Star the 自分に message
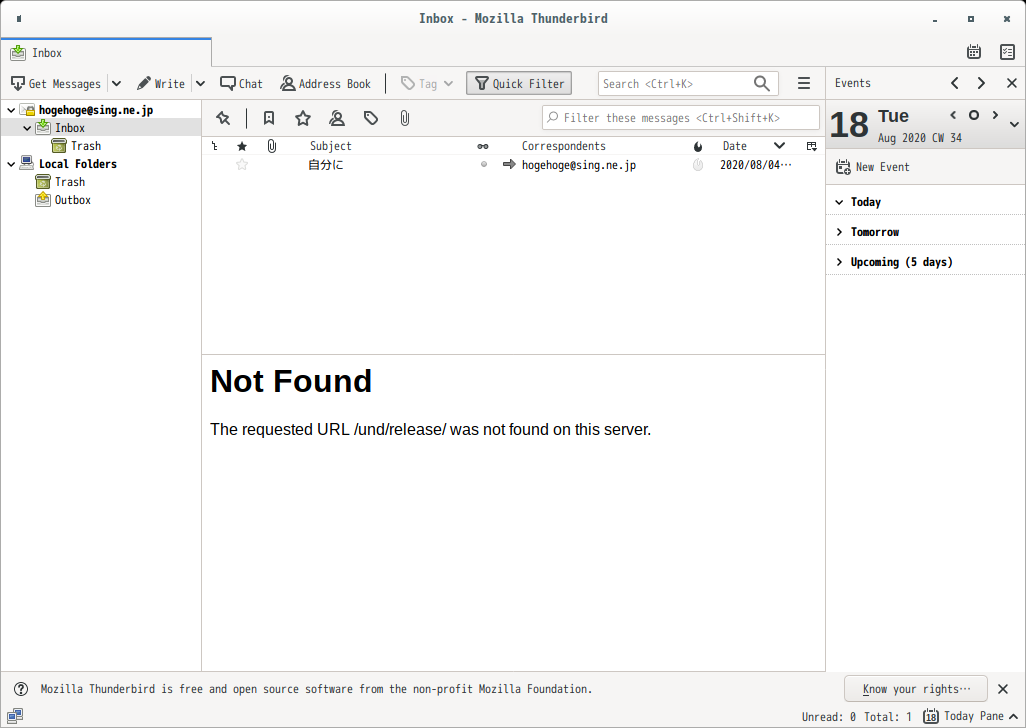Image resolution: width=1026 pixels, height=728 pixels. click(242, 165)
